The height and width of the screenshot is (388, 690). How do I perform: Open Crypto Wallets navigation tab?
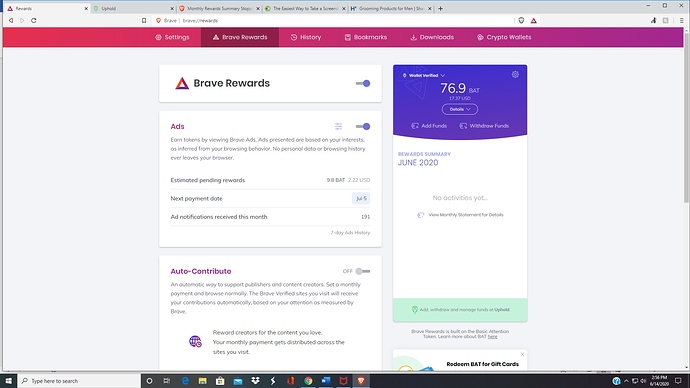click(504, 37)
